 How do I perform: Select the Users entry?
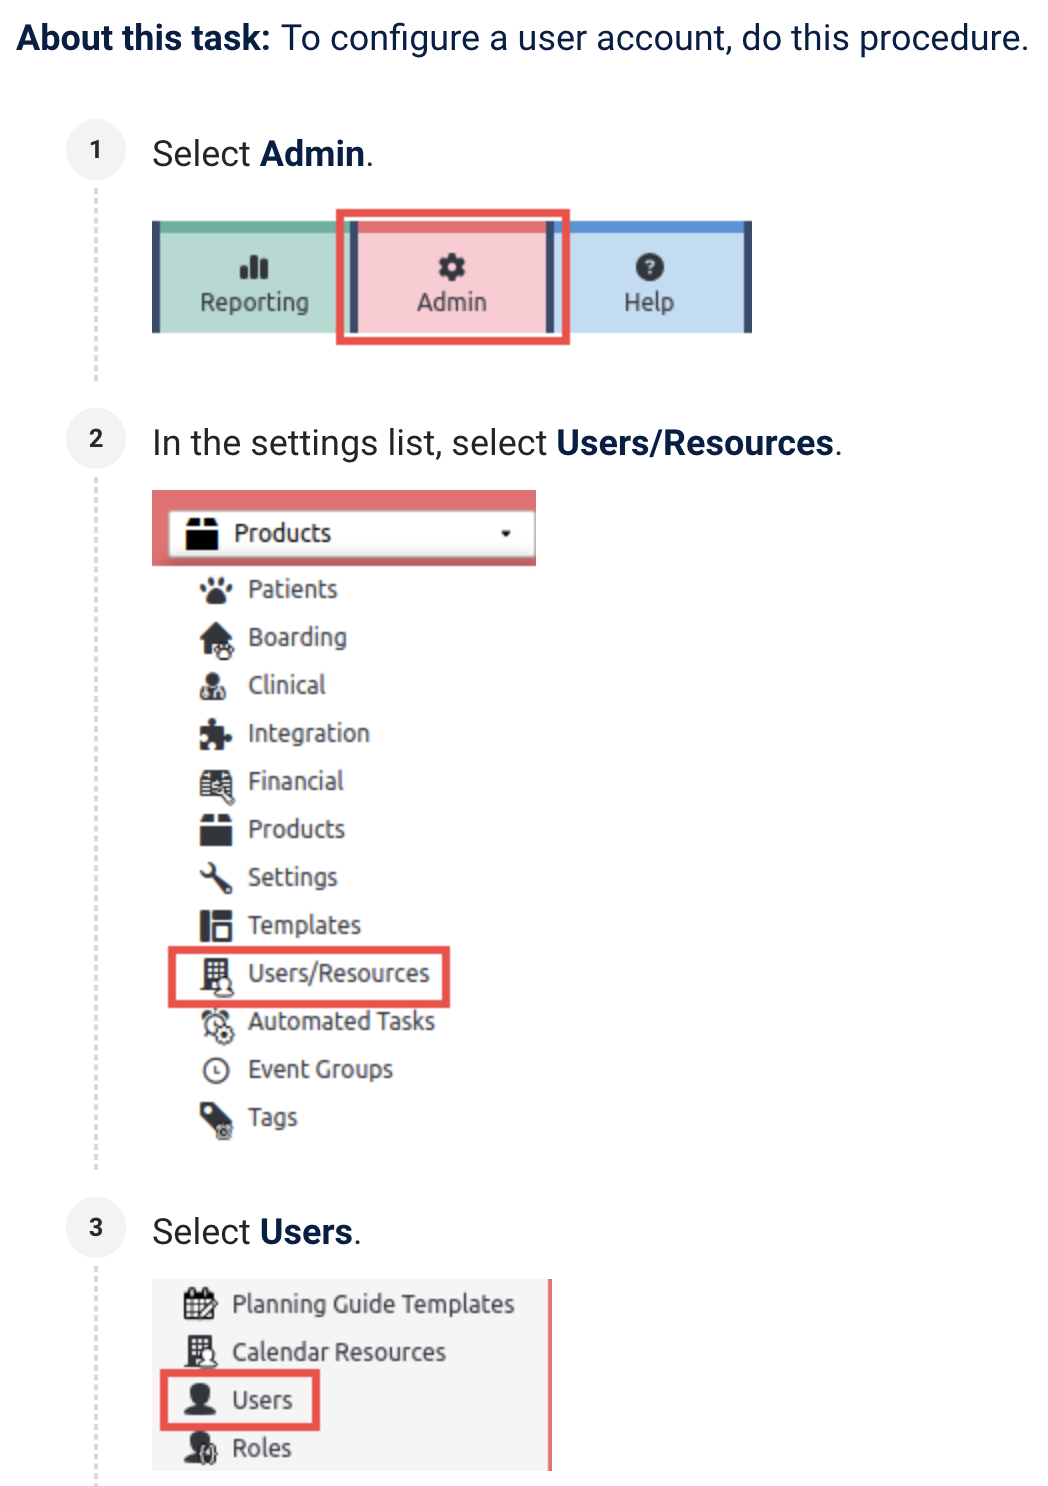coord(261,1400)
